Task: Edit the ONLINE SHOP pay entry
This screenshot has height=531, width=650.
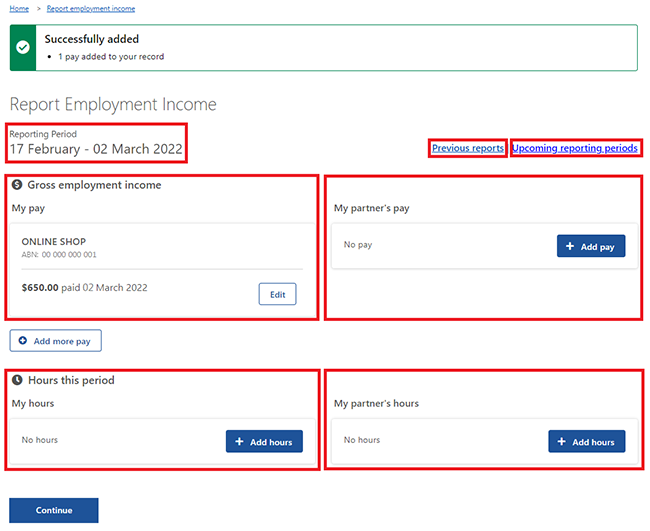Action: (x=277, y=294)
